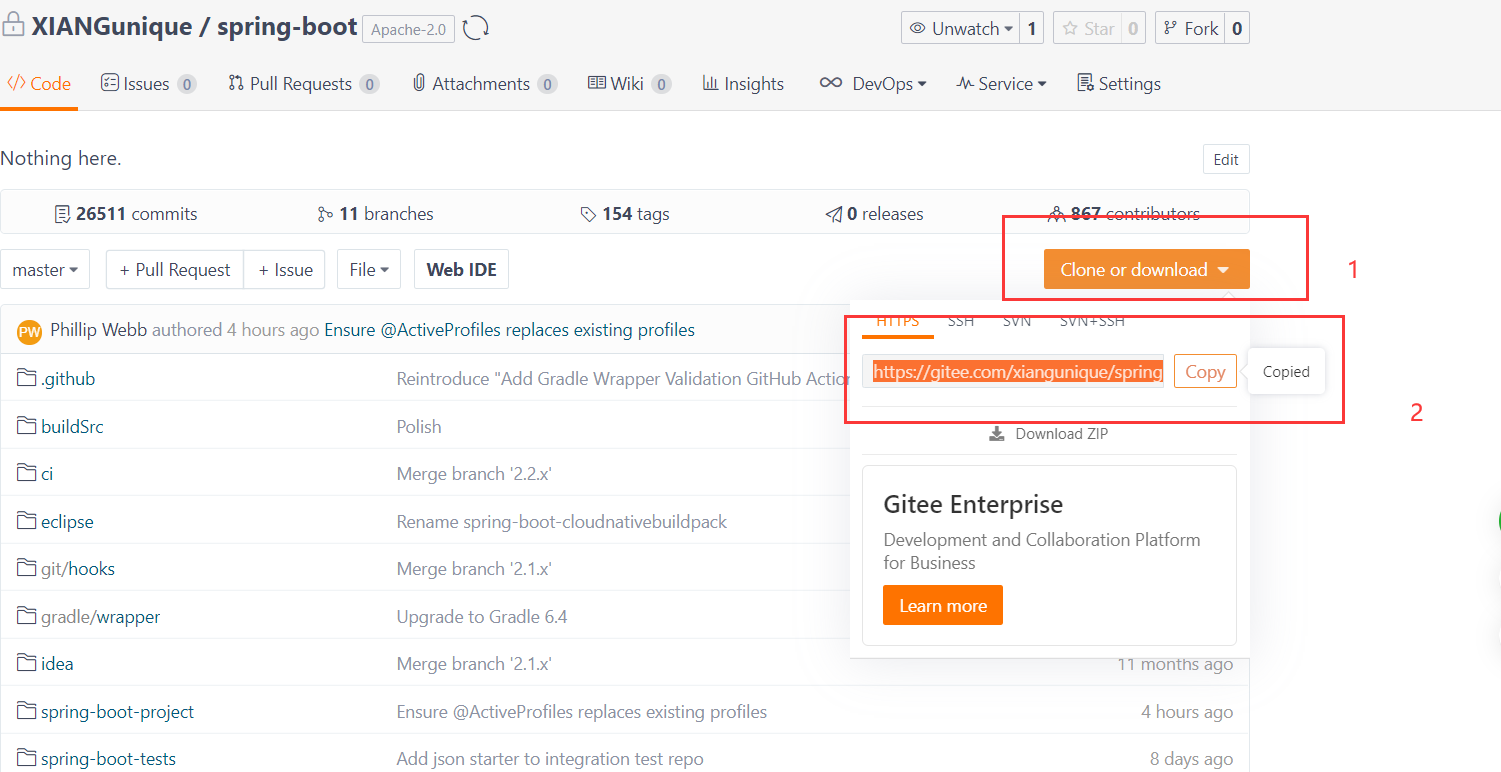Open the Pull Requests tab
1501x772 pixels.
303,84
